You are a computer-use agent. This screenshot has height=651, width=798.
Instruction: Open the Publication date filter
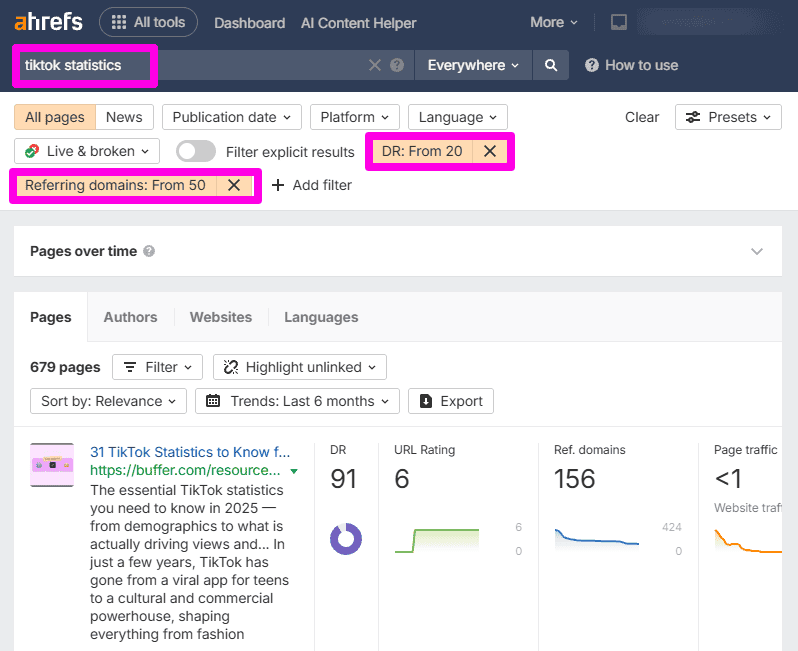tap(232, 117)
